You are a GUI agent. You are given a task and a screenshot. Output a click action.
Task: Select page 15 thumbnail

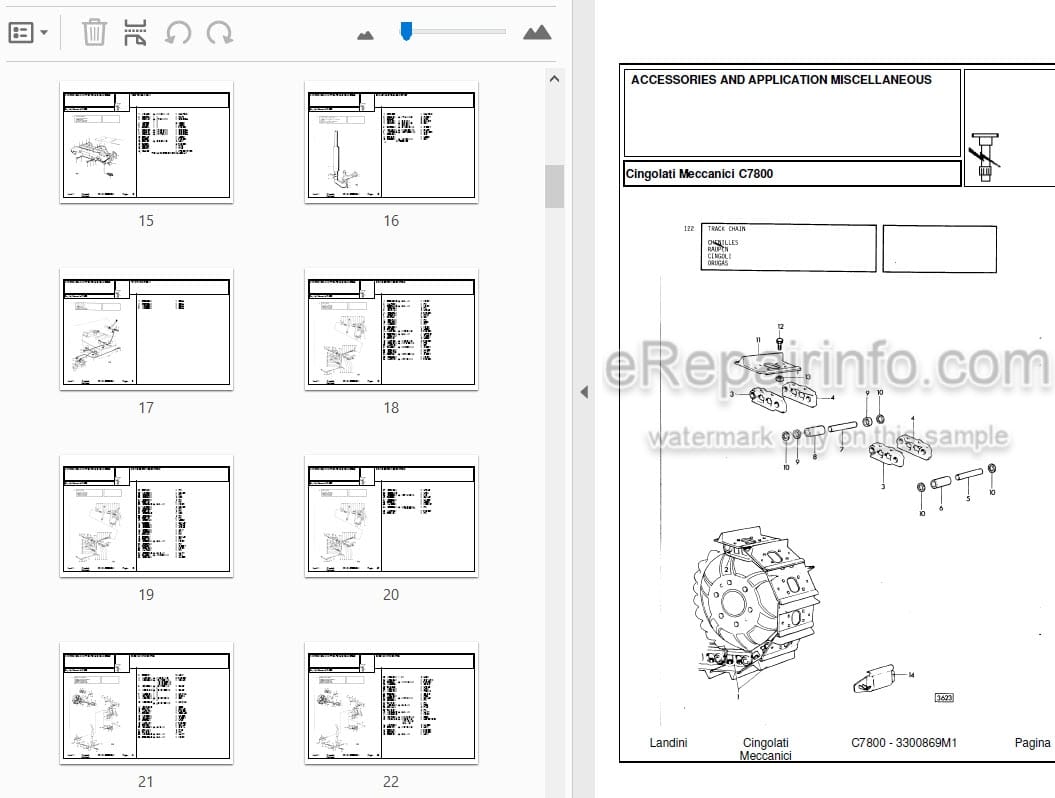(x=147, y=143)
